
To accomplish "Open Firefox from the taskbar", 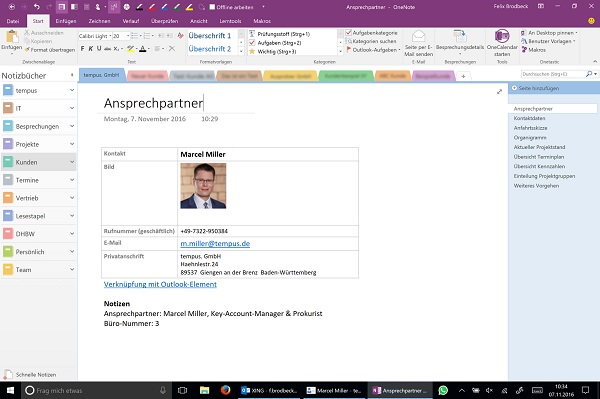I will pos(225,390).
